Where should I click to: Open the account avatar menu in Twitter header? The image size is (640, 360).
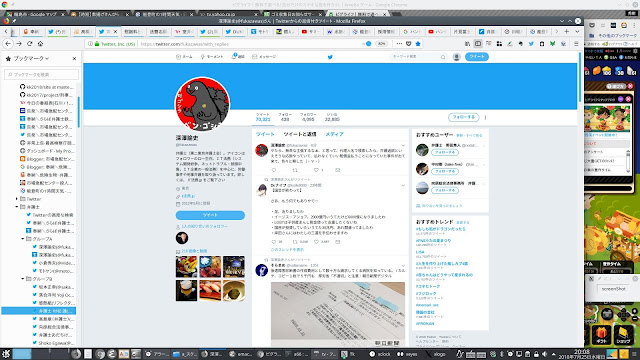[456, 57]
